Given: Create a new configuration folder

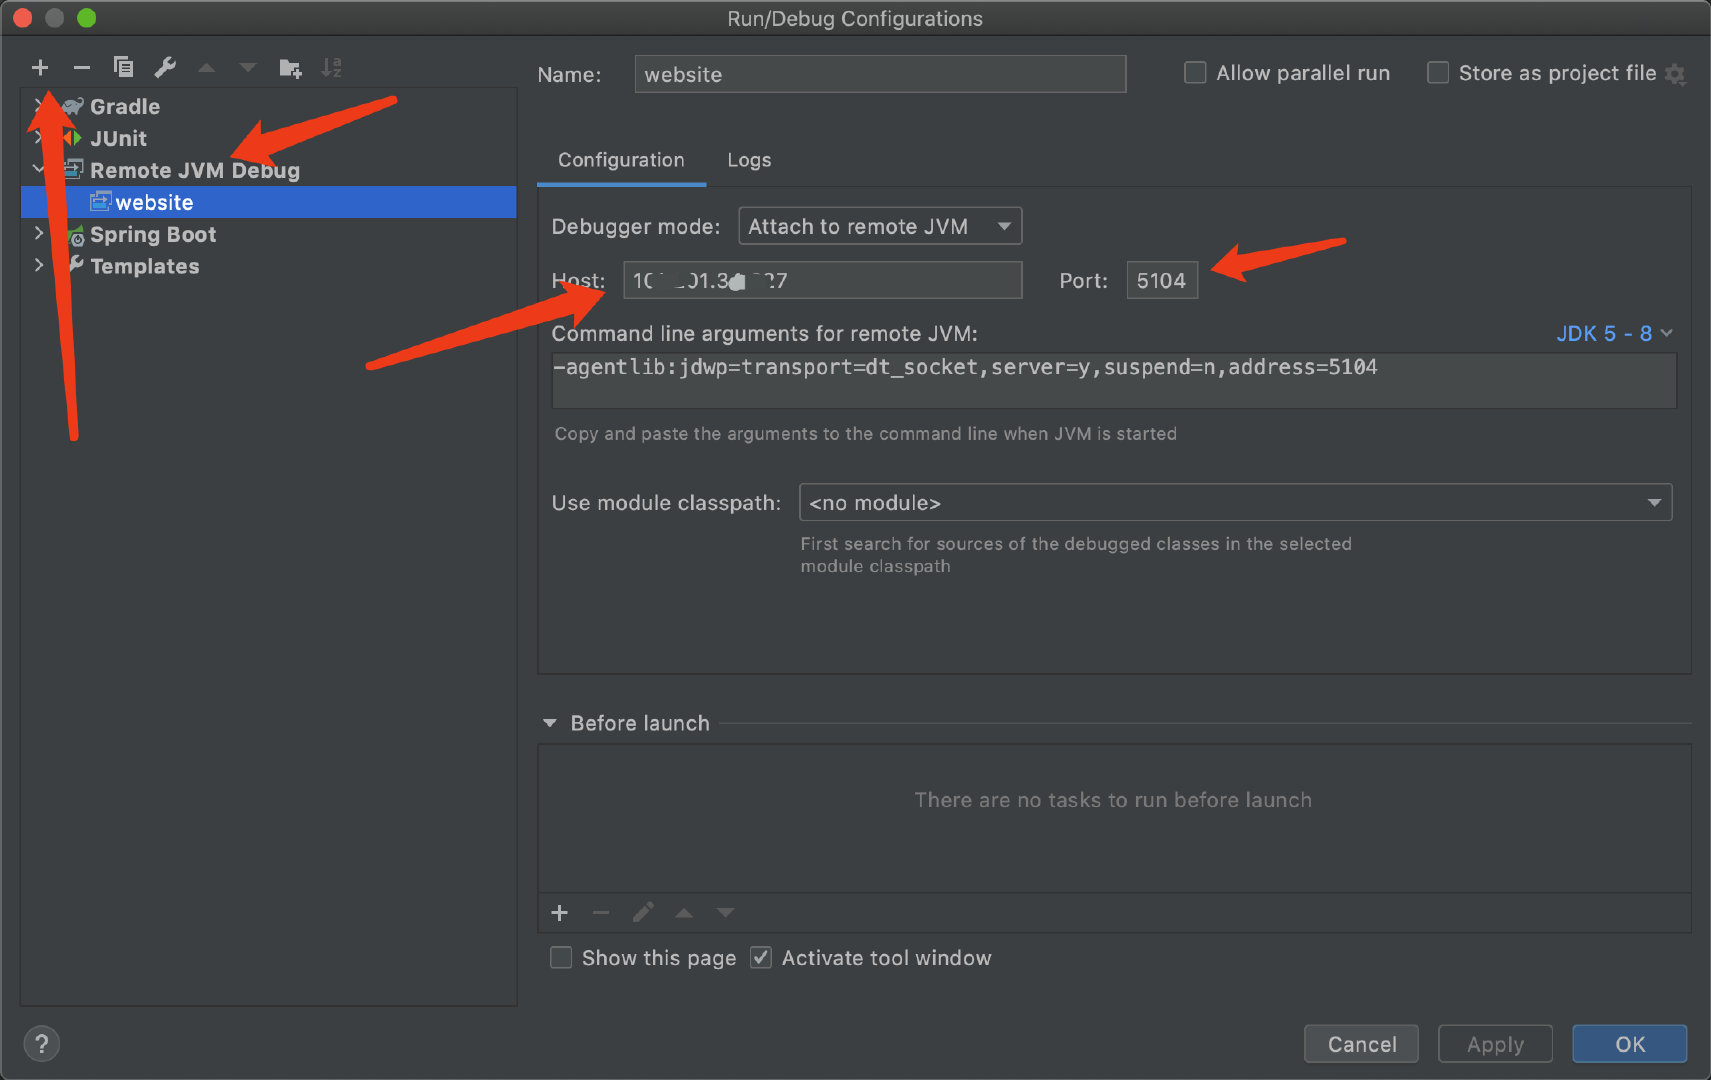Looking at the screenshot, I should (290, 67).
